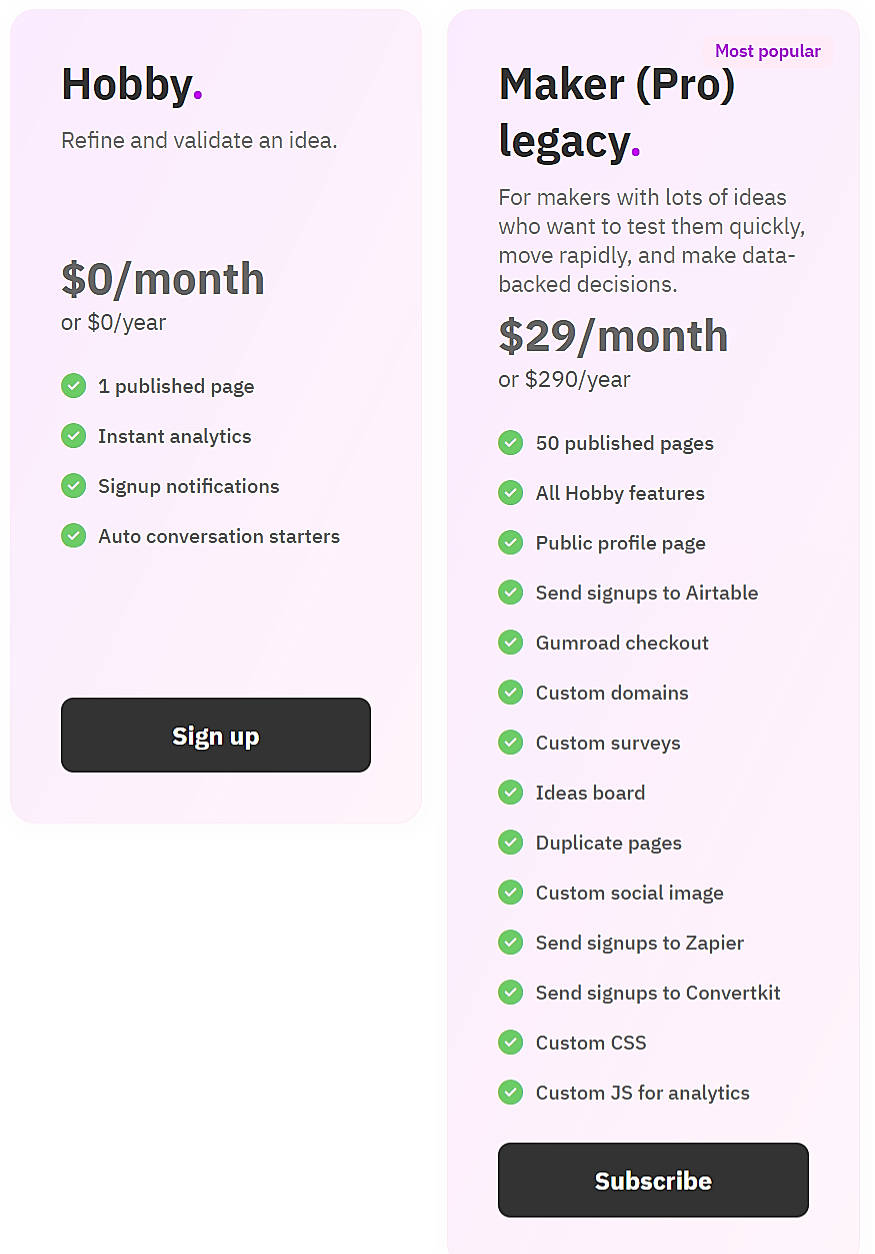Image resolution: width=875 pixels, height=1254 pixels.
Task: Click the checkmark icon beside 'Ideas board'
Action: [x=510, y=792]
